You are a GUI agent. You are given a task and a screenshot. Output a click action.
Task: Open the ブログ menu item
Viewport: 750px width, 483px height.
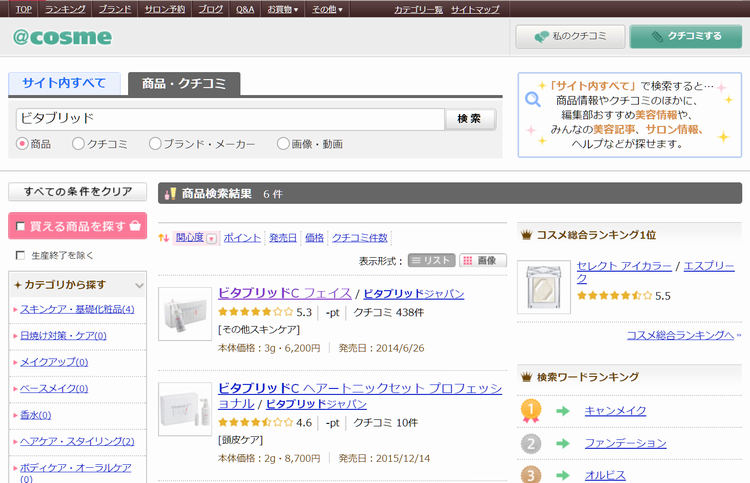pos(210,9)
